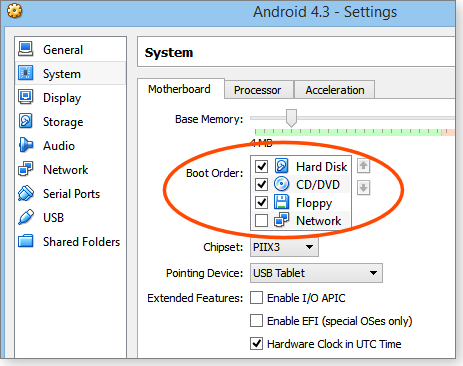Click the General monitor icon in sidebar
Screen dimensions: 463x366
26,49
